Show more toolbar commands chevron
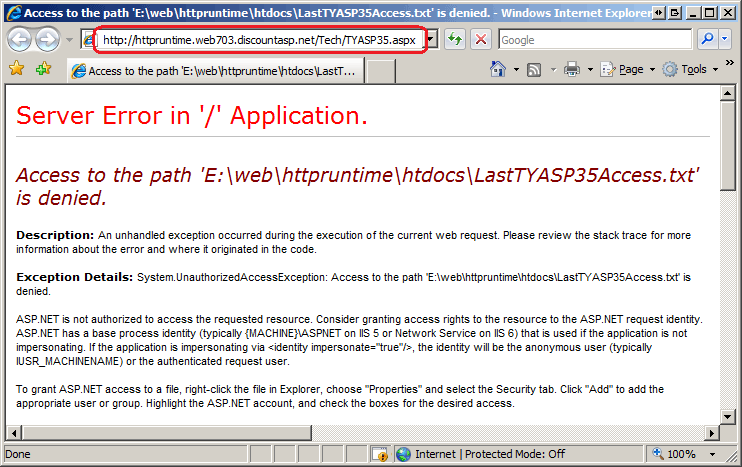The width and height of the screenshot is (742, 467). (x=730, y=62)
